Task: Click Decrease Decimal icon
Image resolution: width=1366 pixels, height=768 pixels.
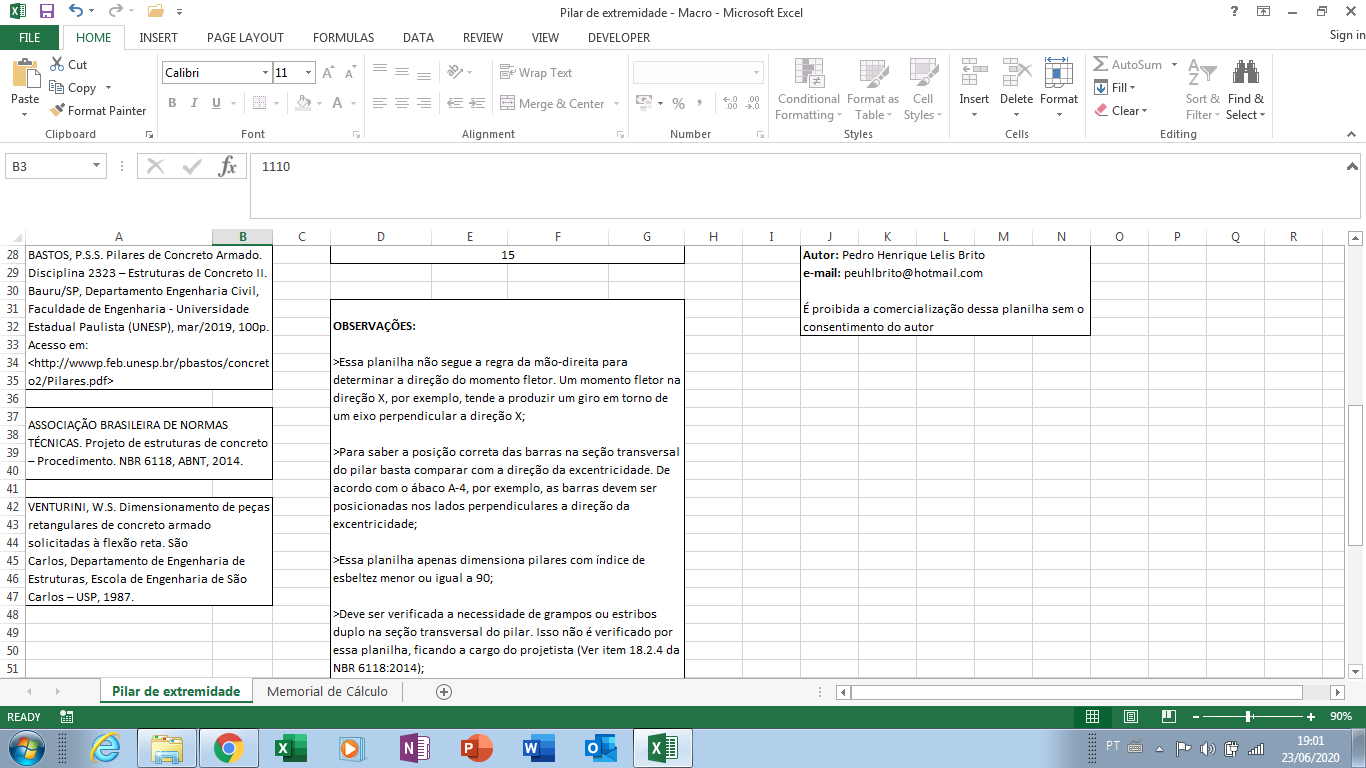Action: pyautogui.click(x=753, y=103)
